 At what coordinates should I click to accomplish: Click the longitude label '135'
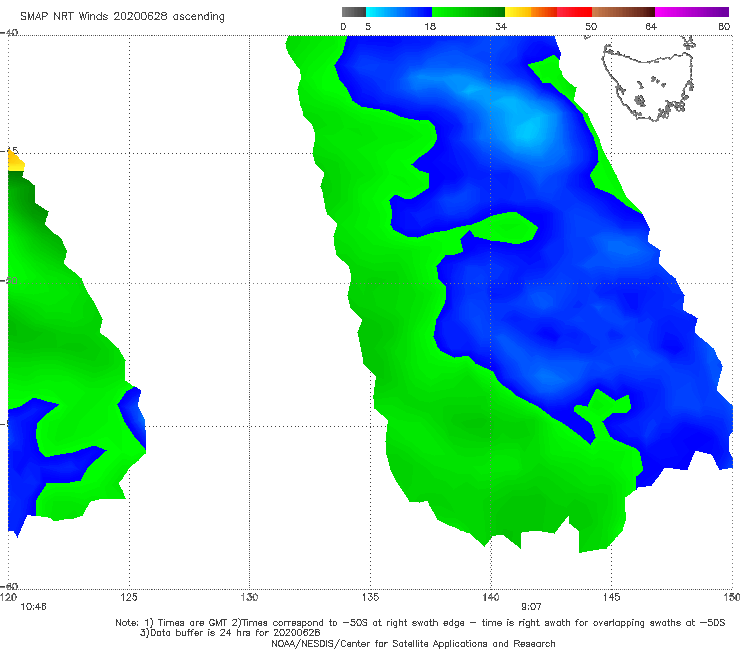370,598
